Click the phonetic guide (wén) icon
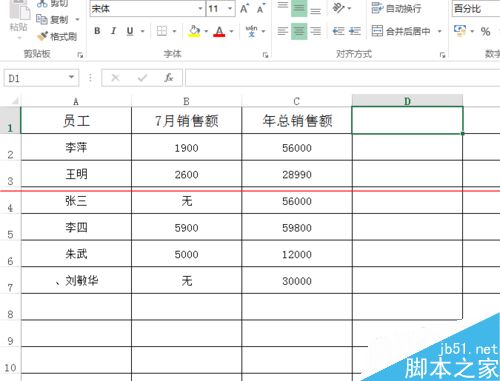The height and width of the screenshot is (381, 500). (251, 31)
